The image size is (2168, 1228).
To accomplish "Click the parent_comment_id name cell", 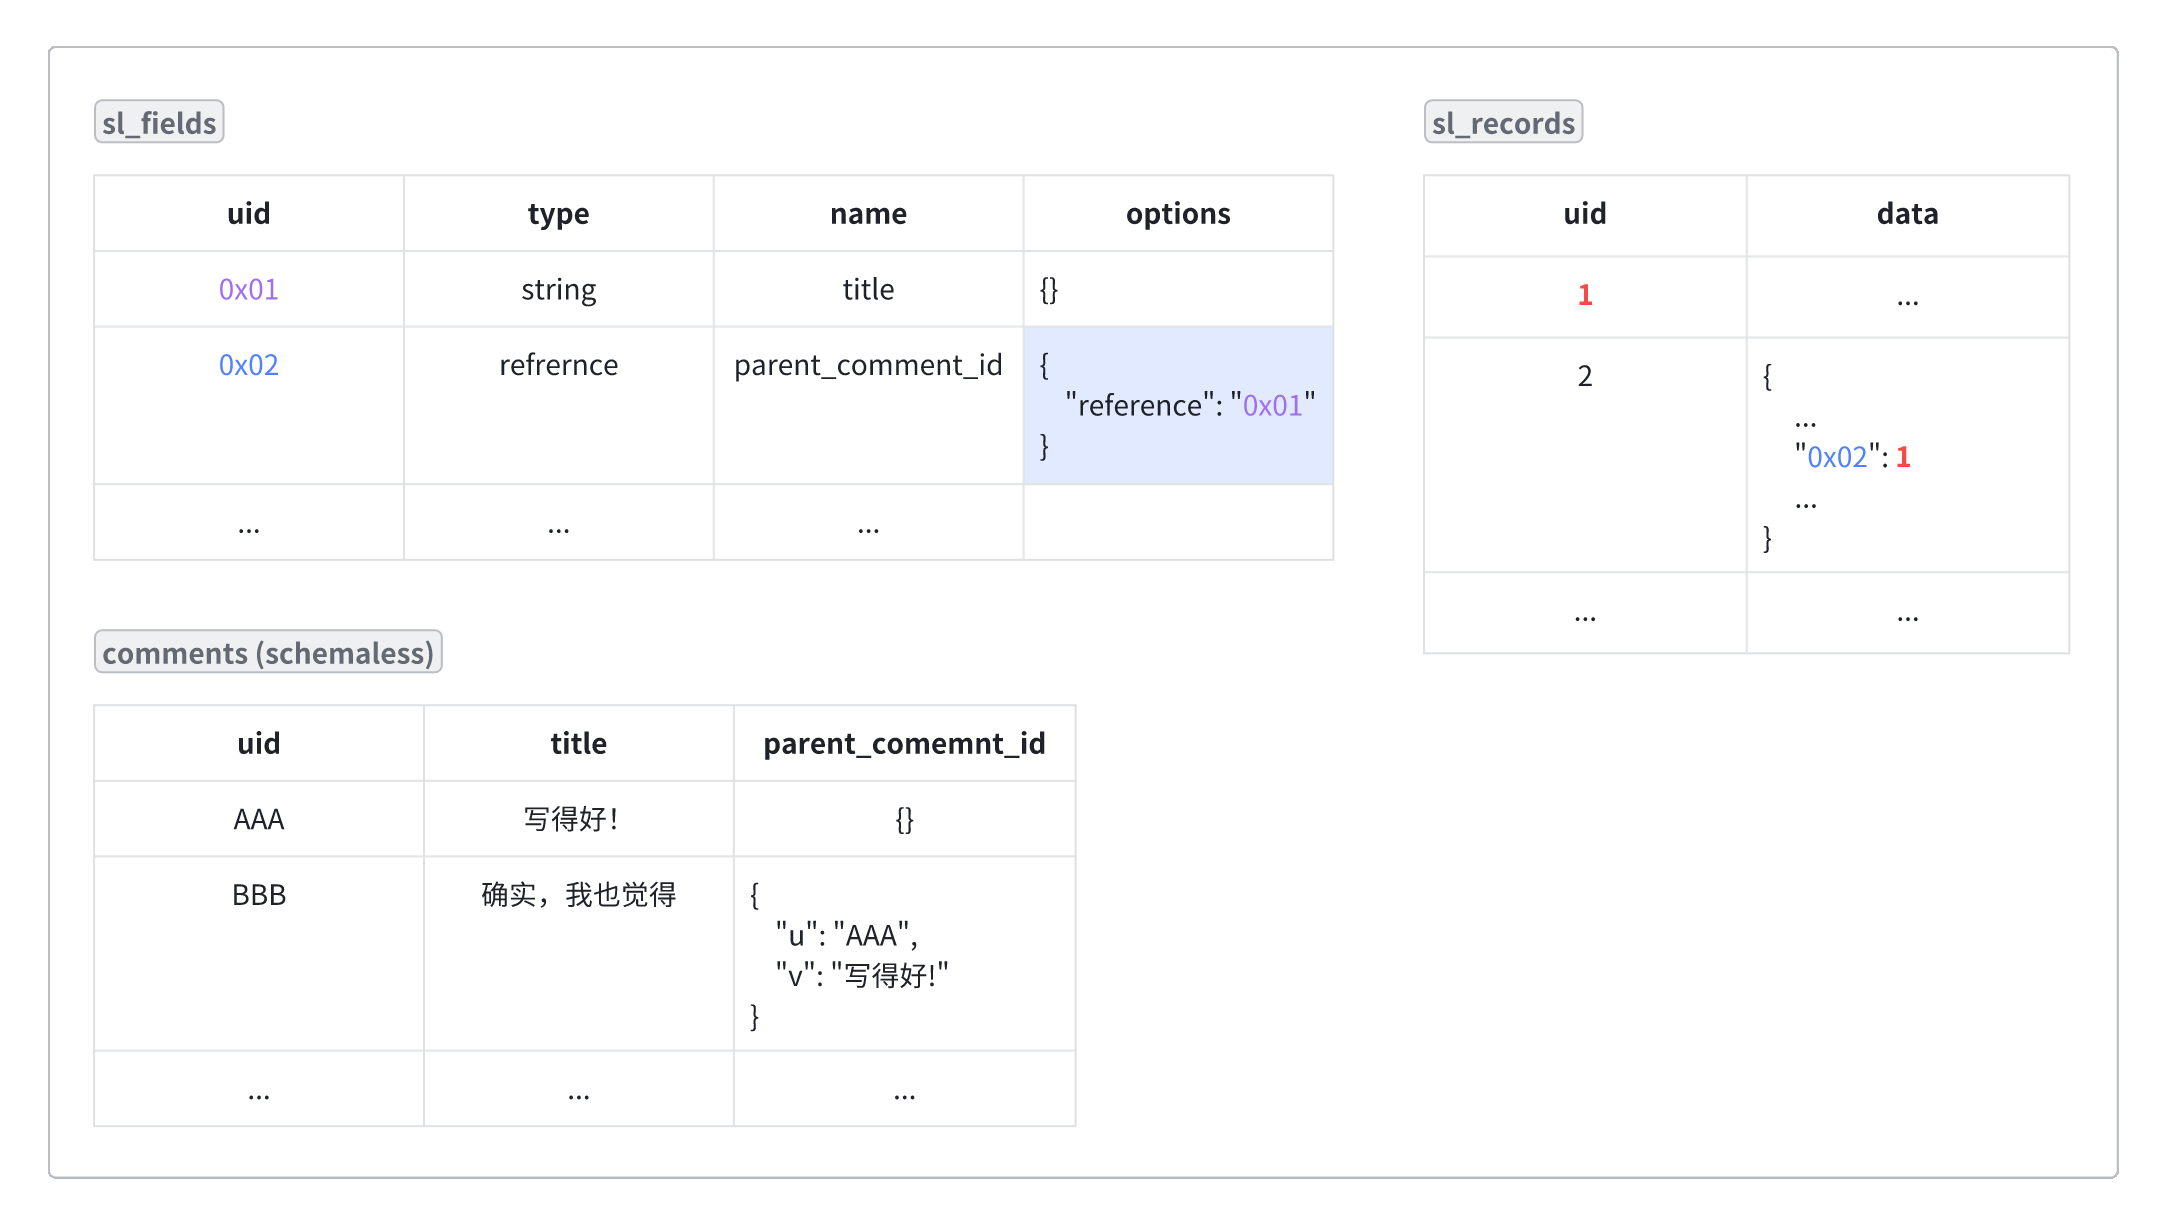I will (x=867, y=365).
